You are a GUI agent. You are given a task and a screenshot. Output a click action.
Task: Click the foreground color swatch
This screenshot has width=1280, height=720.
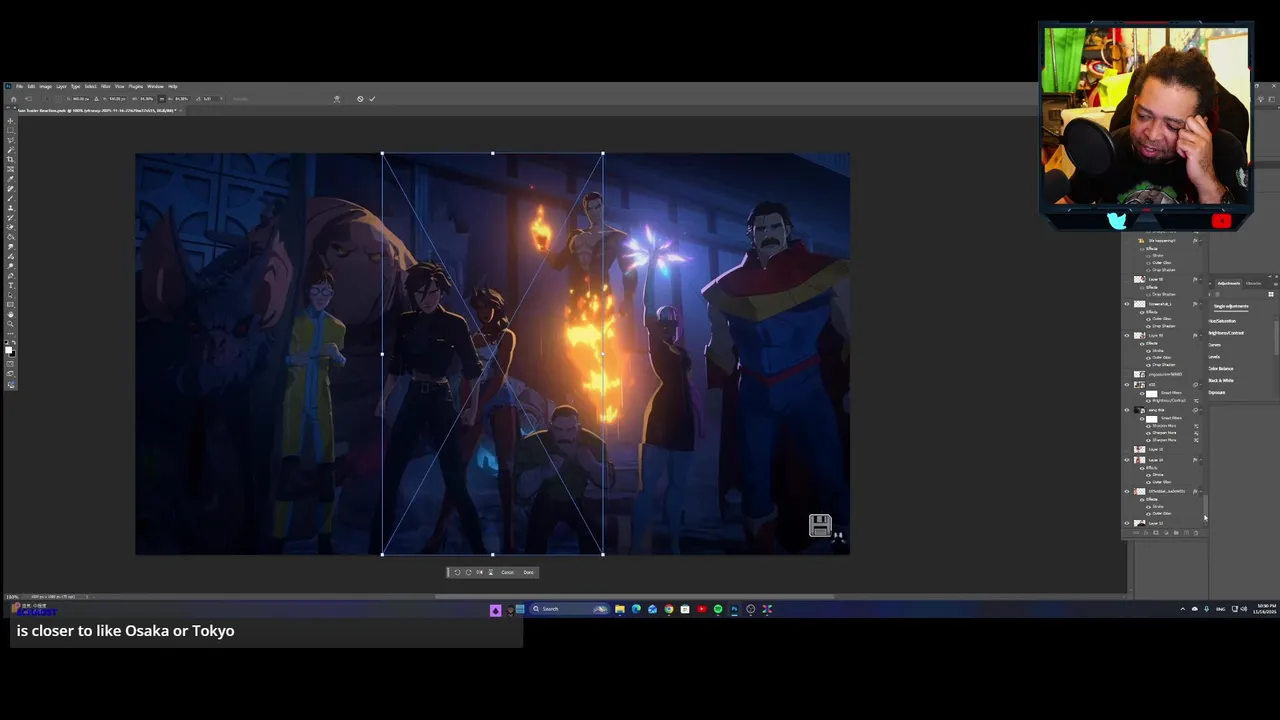pos(8,349)
